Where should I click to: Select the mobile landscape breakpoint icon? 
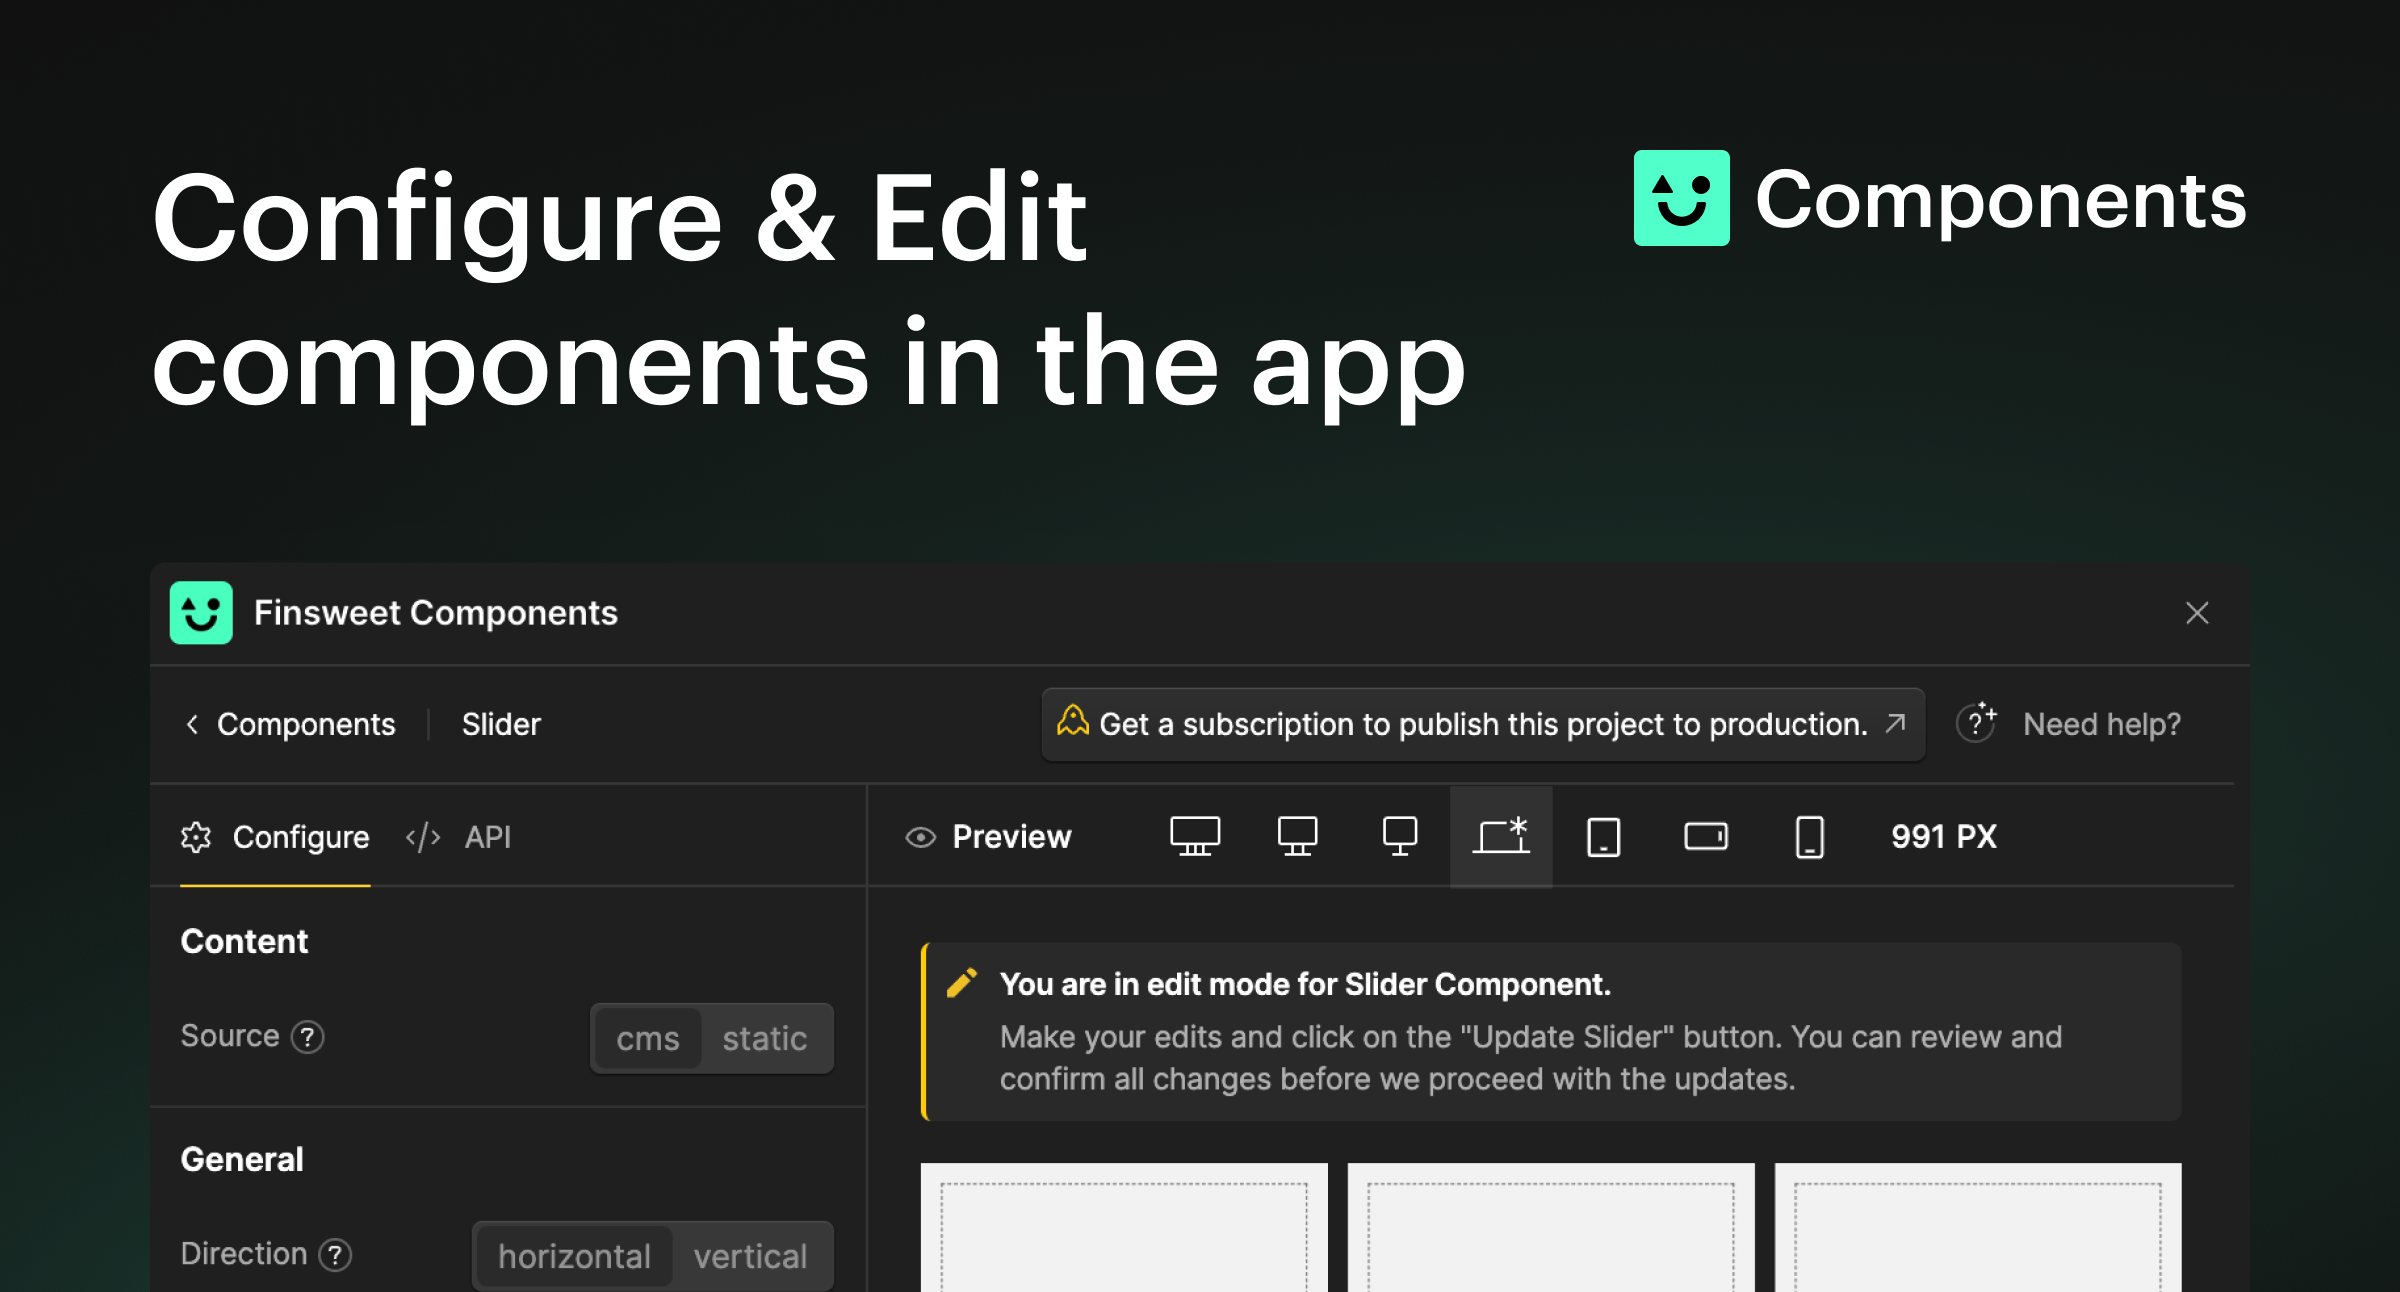click(x=1705, y=836)
